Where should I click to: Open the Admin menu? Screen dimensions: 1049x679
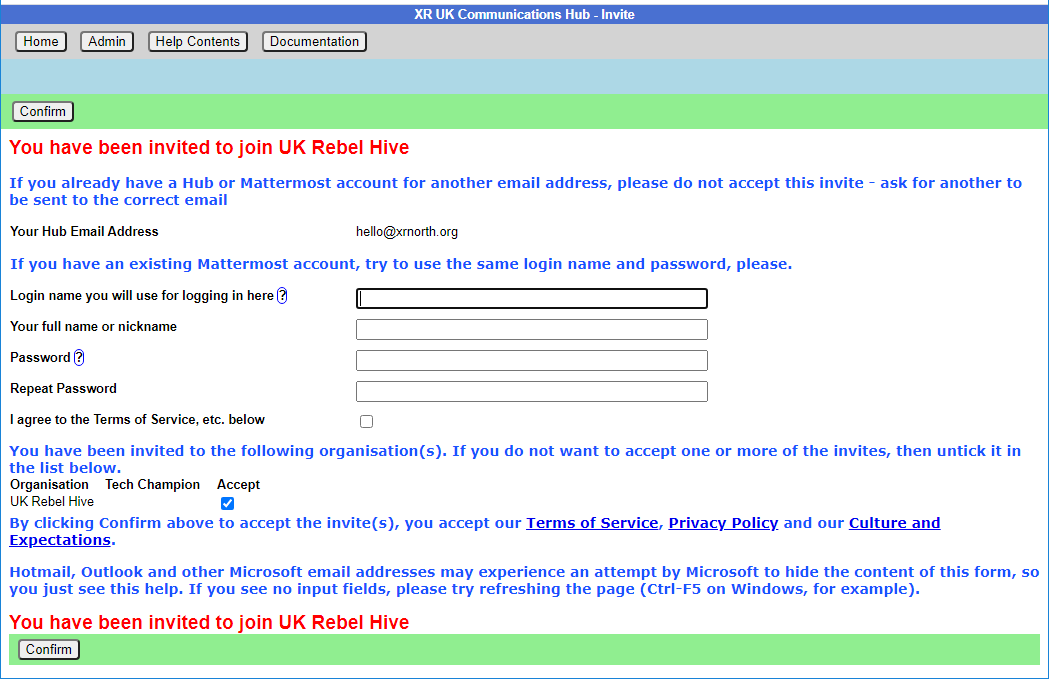107,41
